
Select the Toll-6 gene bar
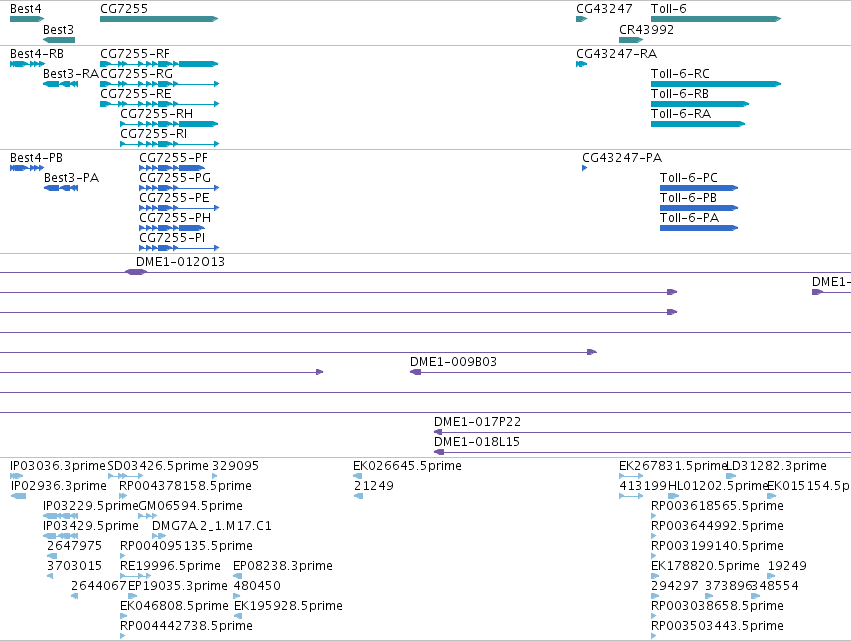pyautogui.click(x=716, y=19)
